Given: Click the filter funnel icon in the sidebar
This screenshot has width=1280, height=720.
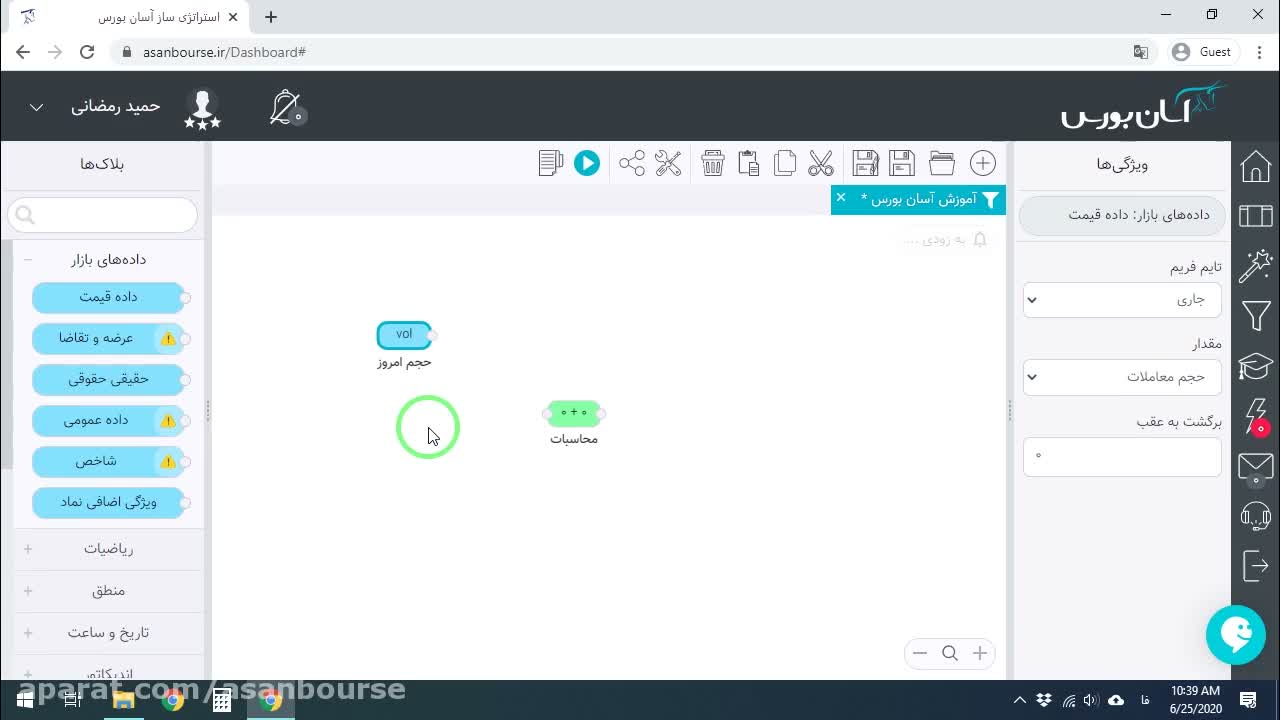Looking at the screenshot, I should (1256, 316).
